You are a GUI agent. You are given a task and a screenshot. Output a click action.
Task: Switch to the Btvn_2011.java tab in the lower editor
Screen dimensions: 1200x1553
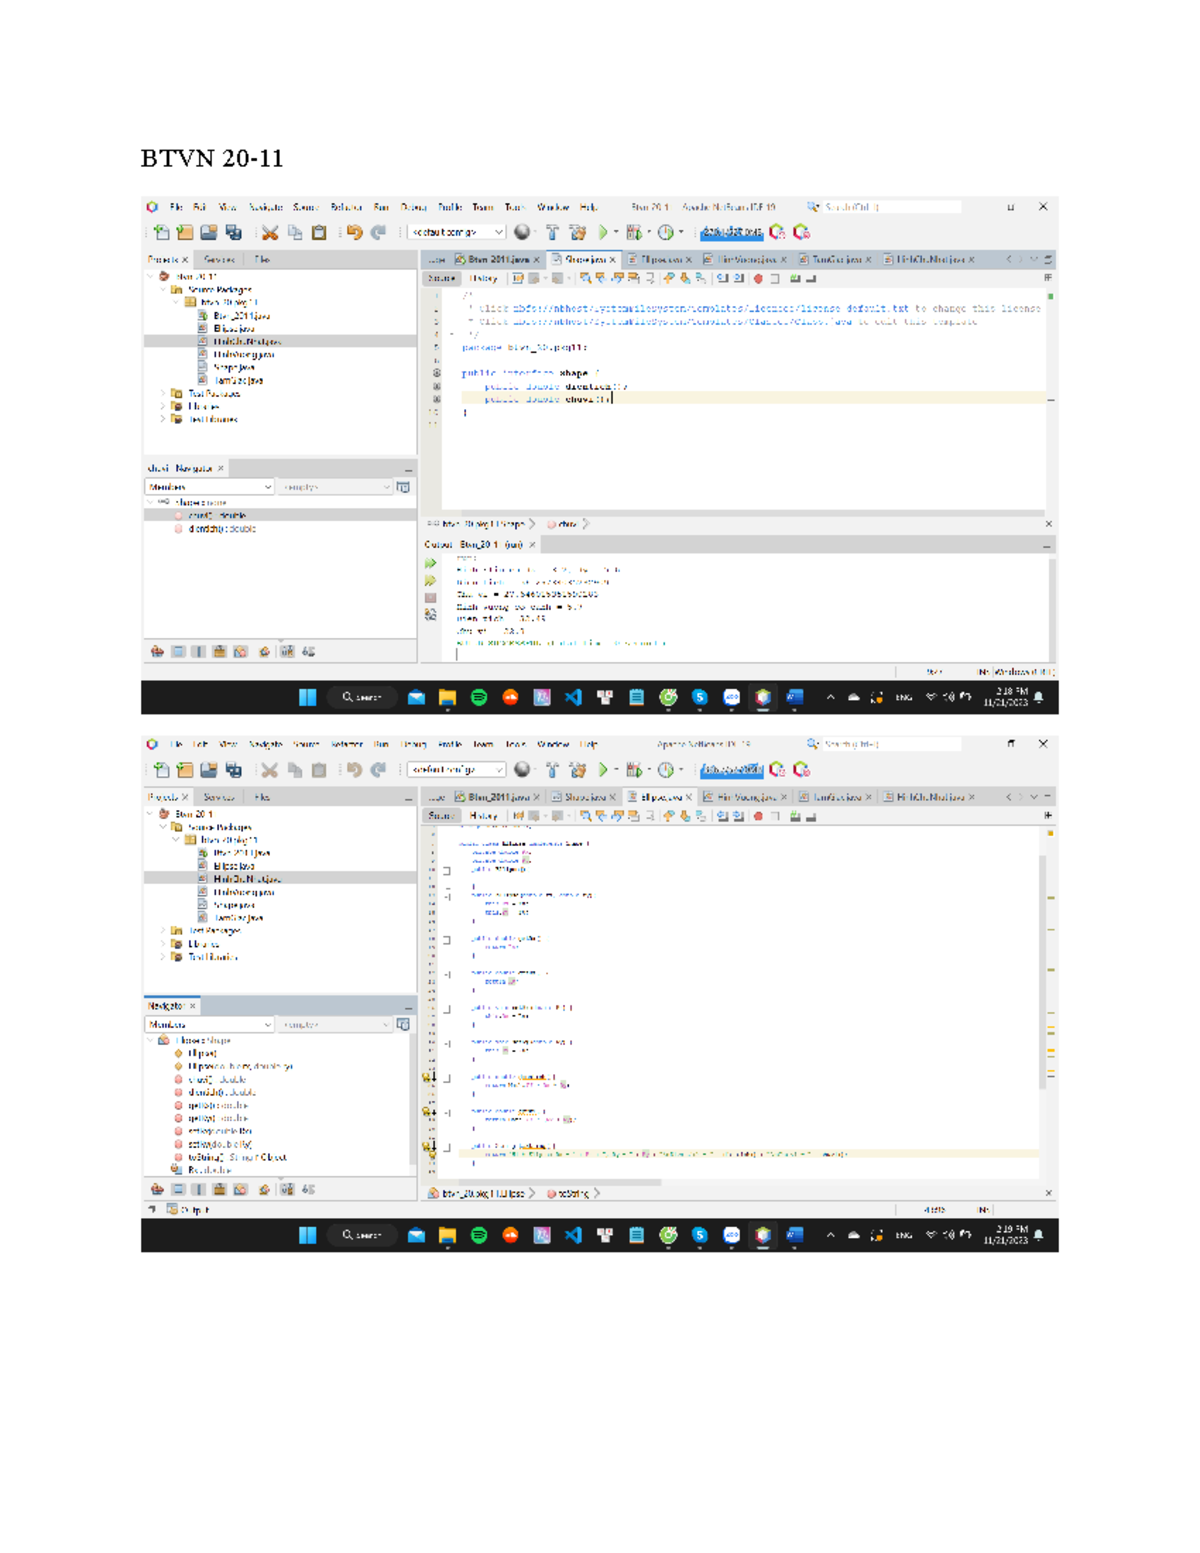coord(497,797)
